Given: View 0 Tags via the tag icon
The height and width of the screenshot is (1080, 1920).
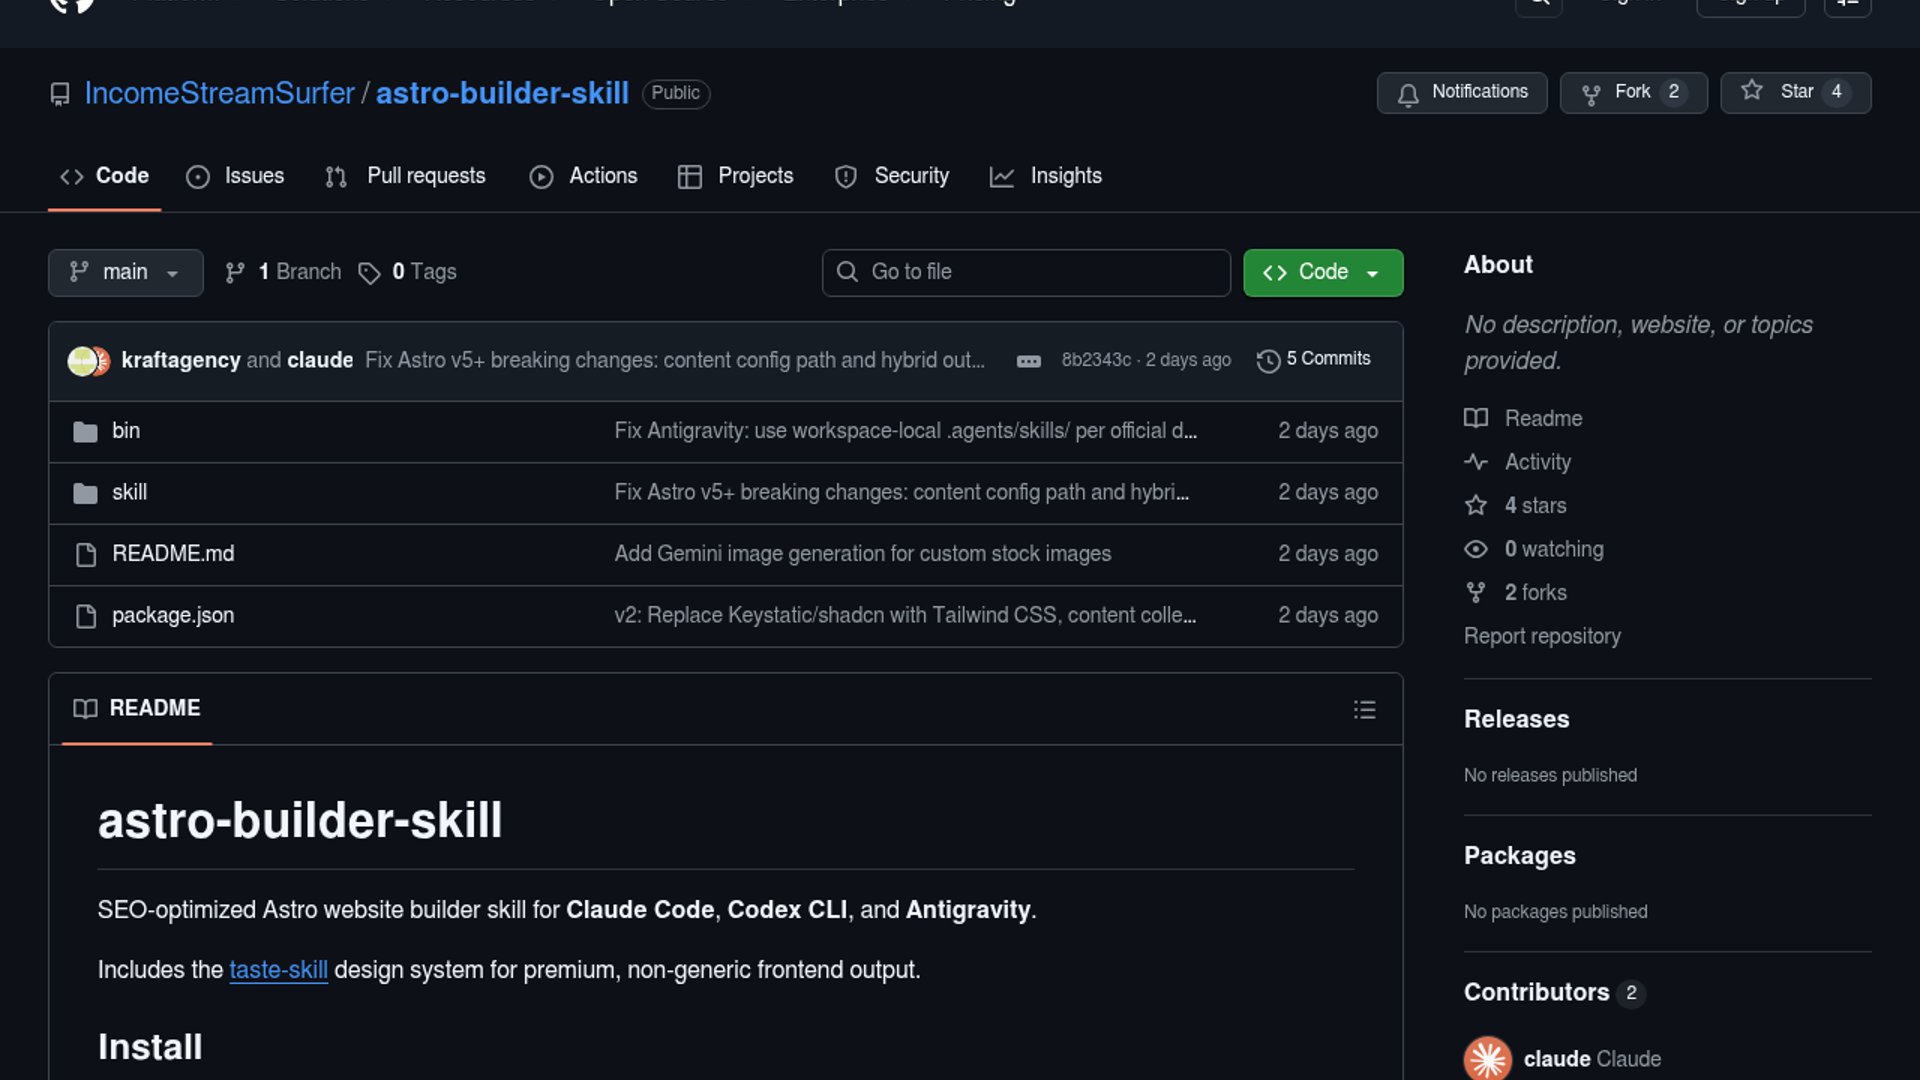Looking at the screenshot, I should (369, 273).
